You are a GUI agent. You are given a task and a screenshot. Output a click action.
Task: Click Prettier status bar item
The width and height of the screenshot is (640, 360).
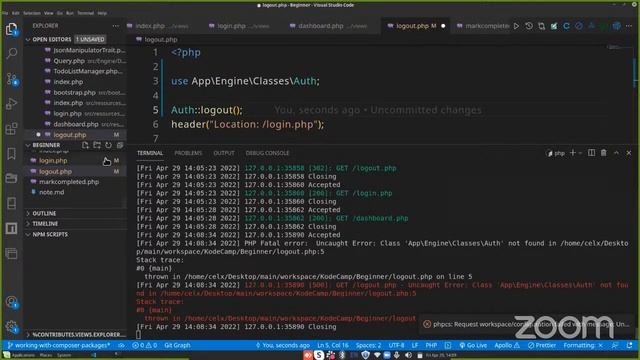point(541,345)
